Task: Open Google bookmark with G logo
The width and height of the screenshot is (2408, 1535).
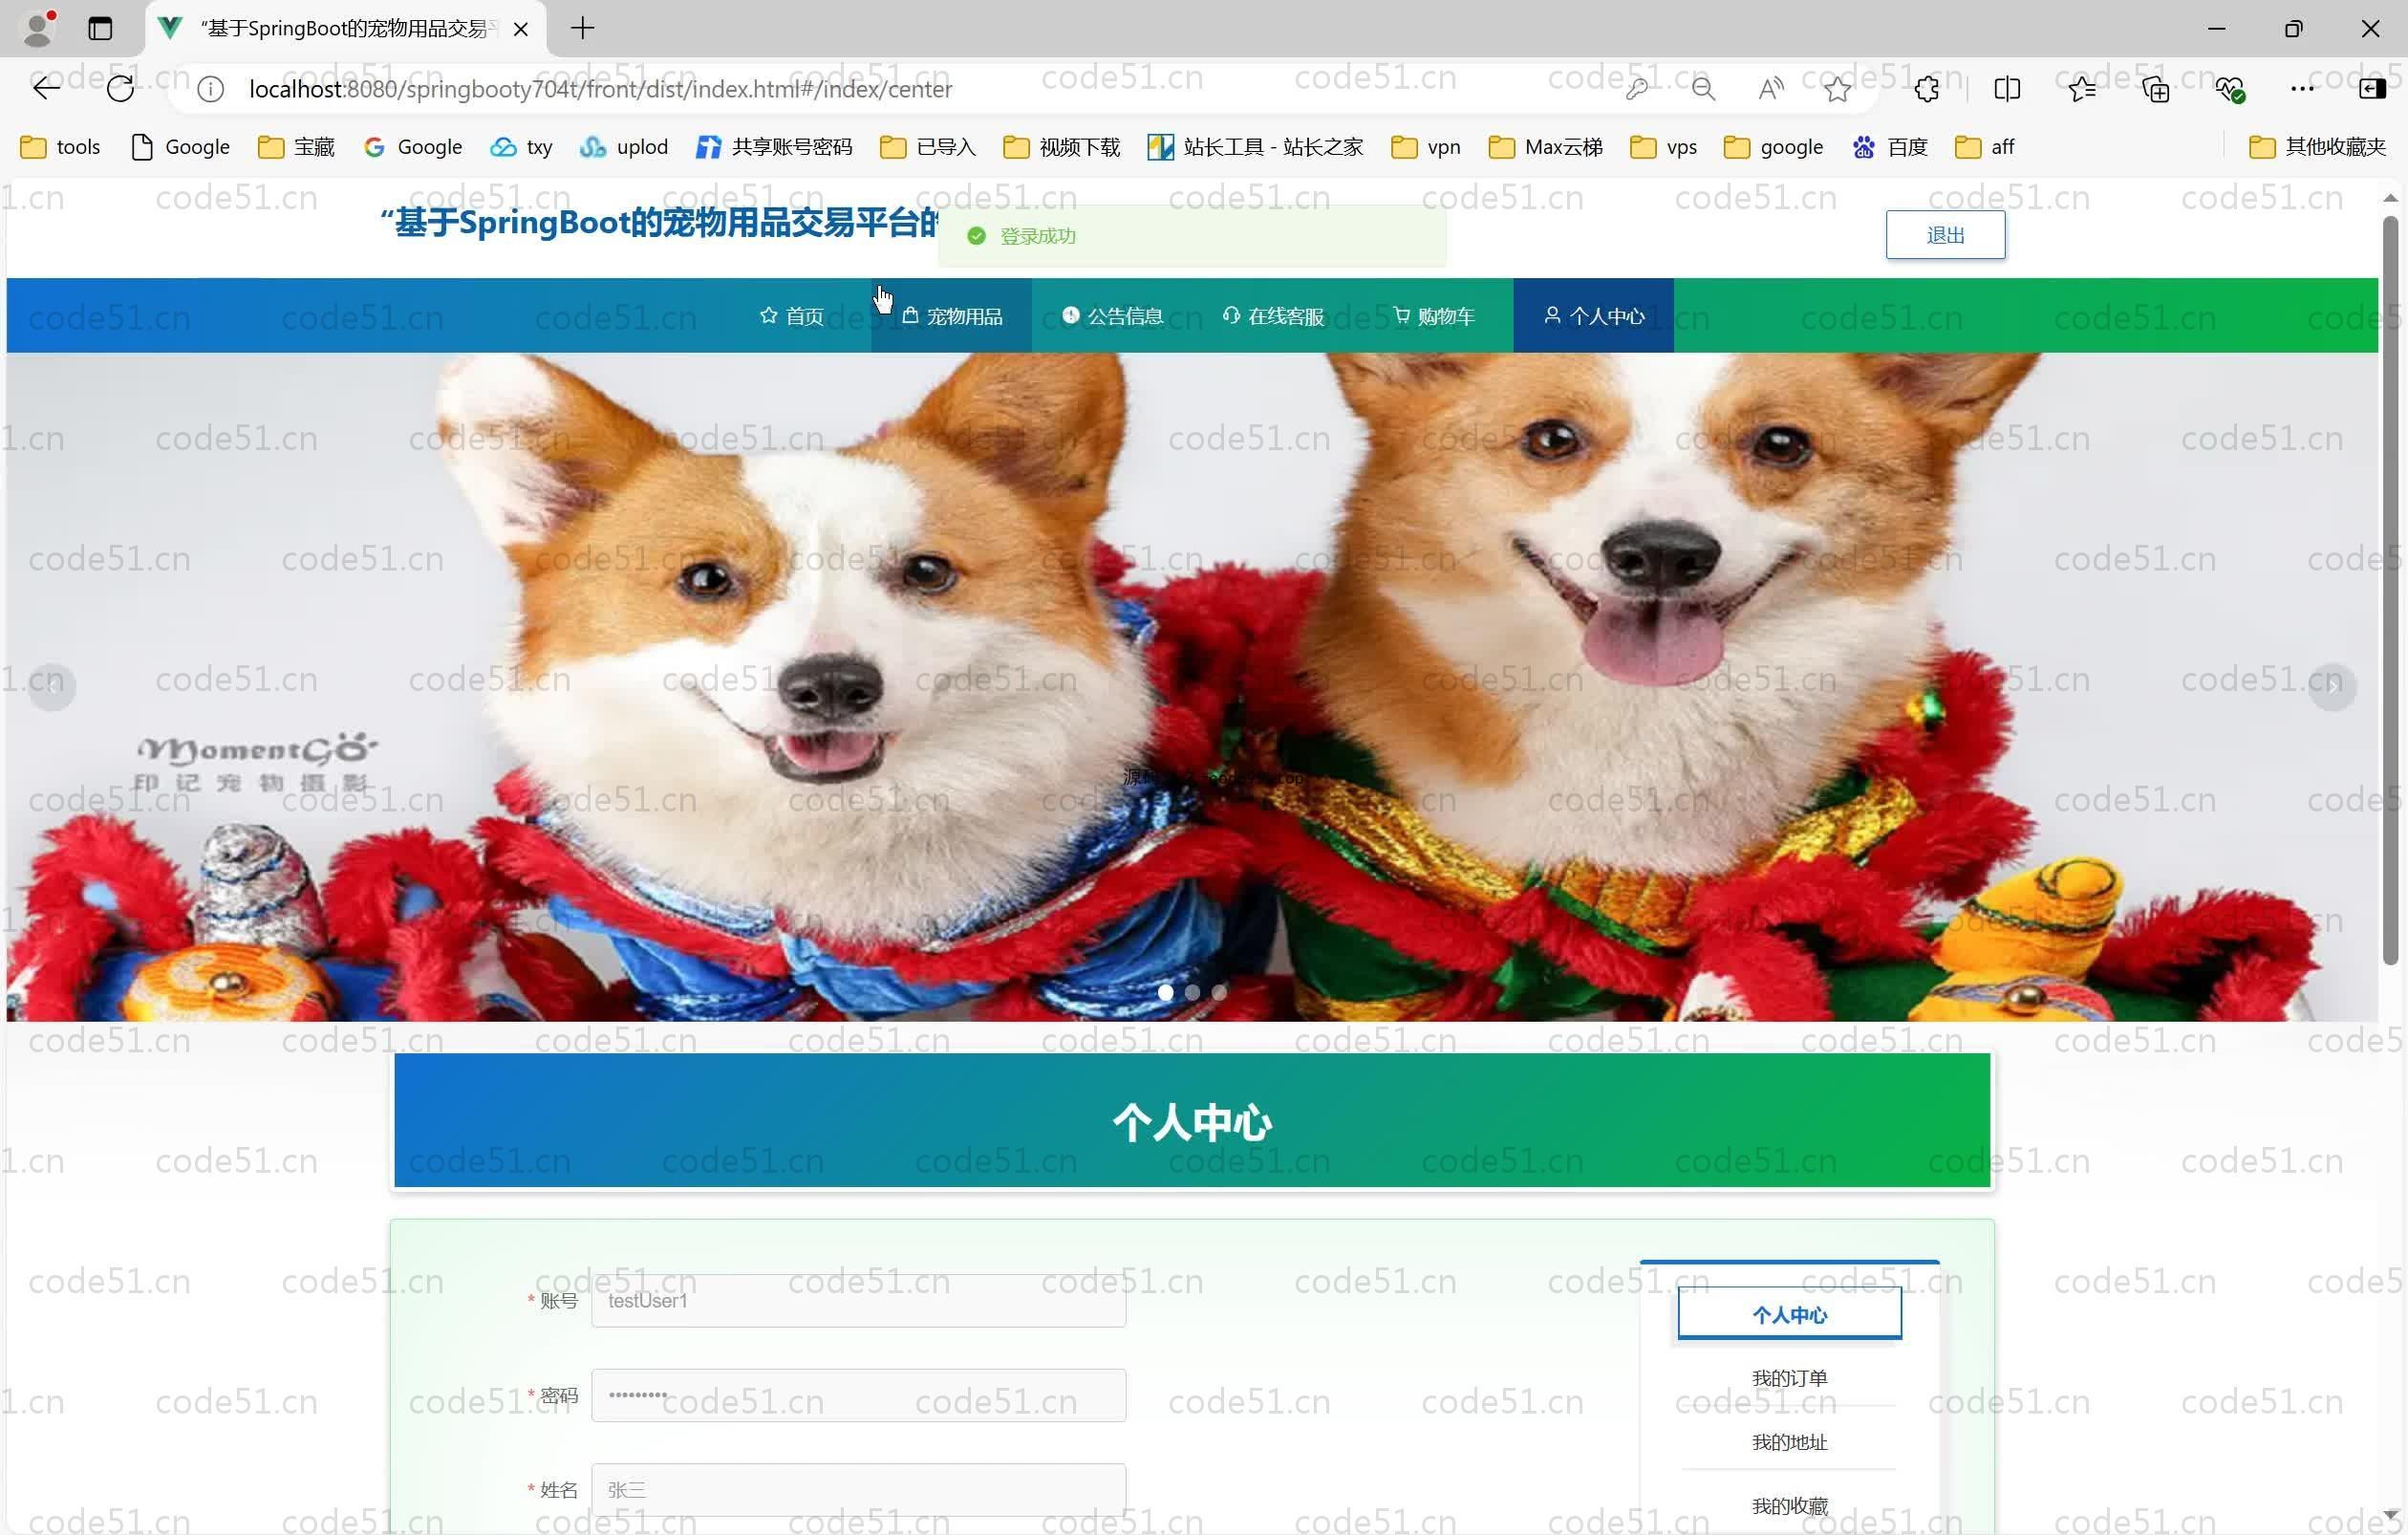Action: pos(413,147)
